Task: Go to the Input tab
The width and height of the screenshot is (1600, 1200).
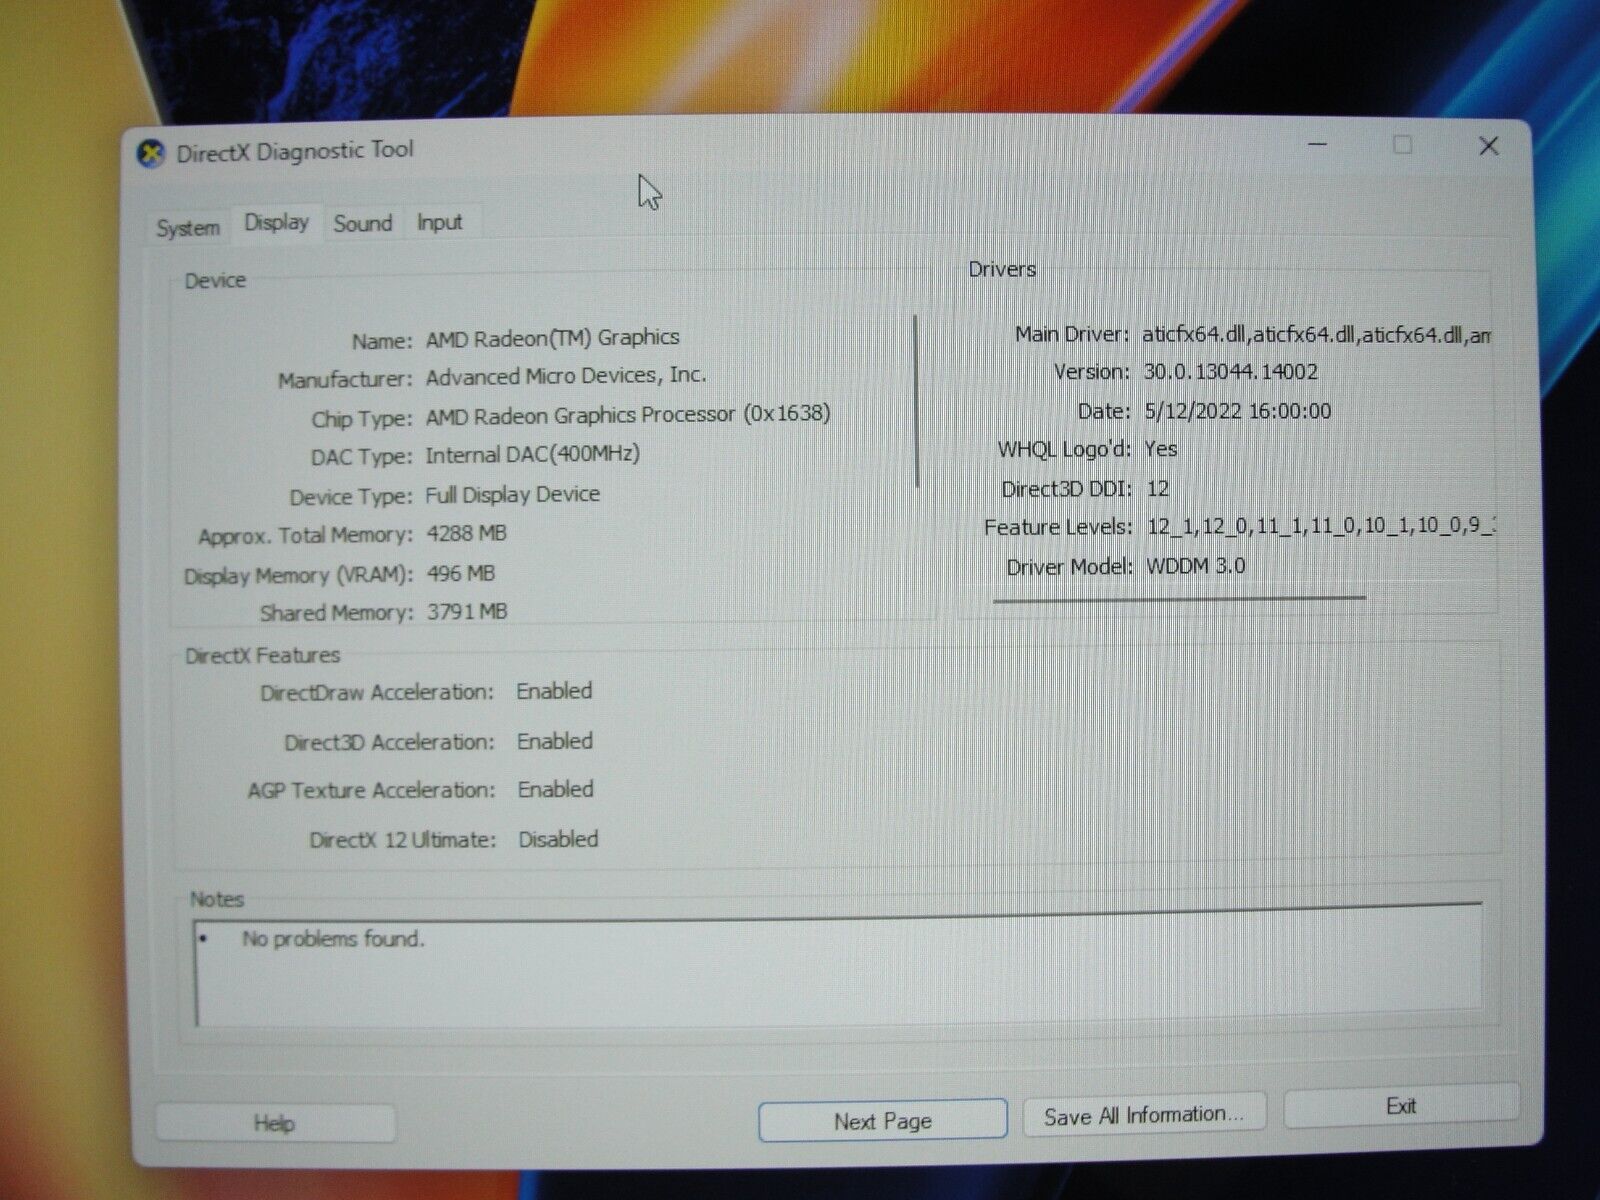Action: (439, 222)
